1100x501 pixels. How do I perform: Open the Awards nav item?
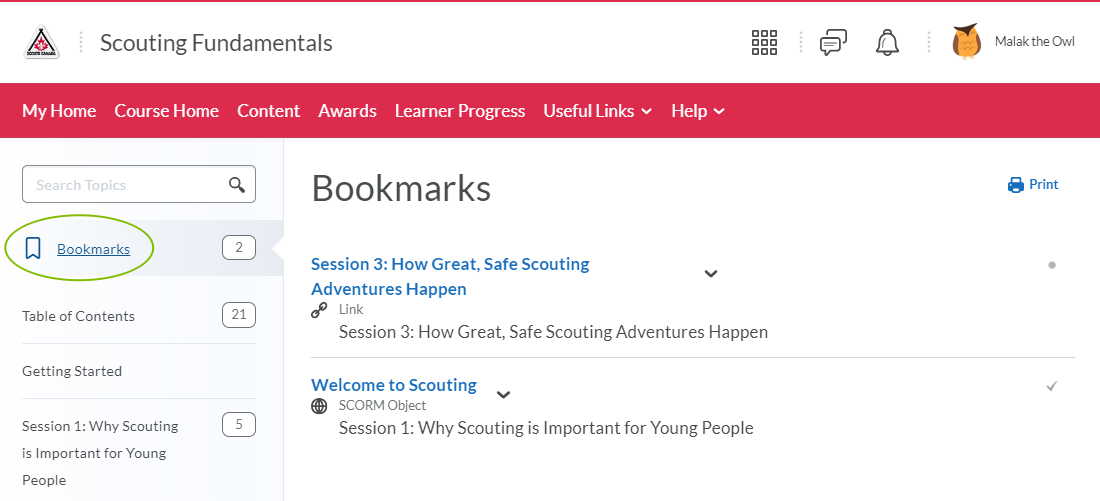click(347, 111)
